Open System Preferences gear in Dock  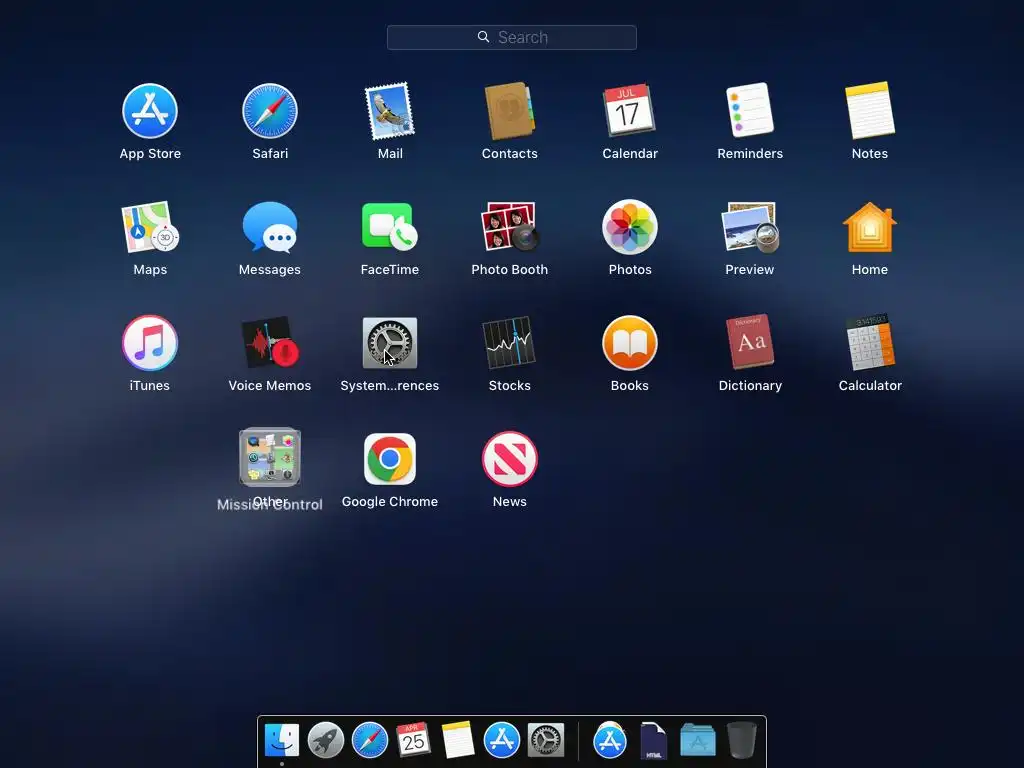click(x=546, y=741)
